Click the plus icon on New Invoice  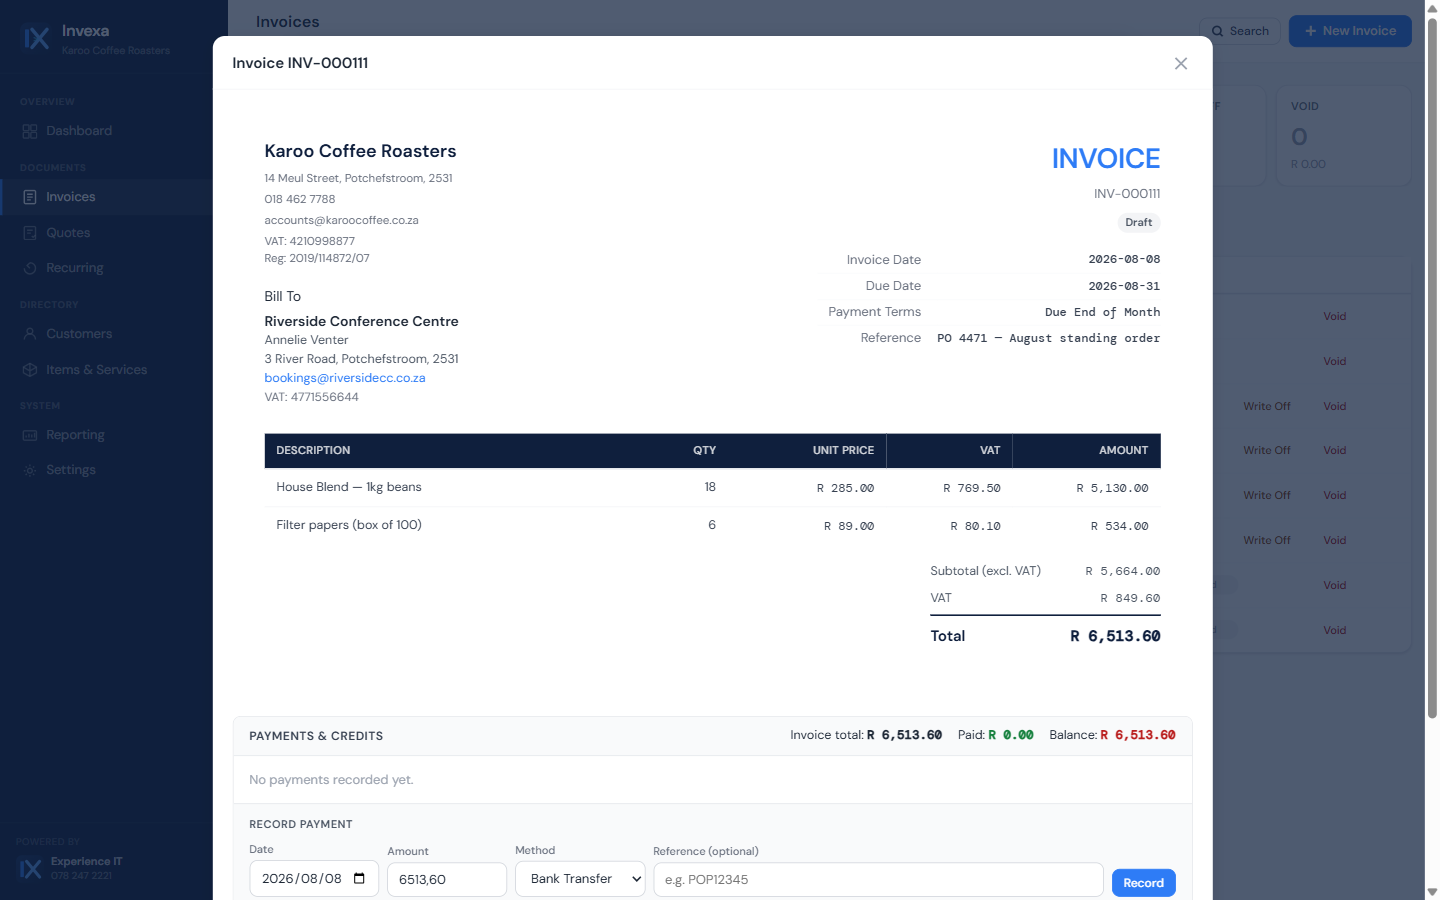(x=1310, y=31)
